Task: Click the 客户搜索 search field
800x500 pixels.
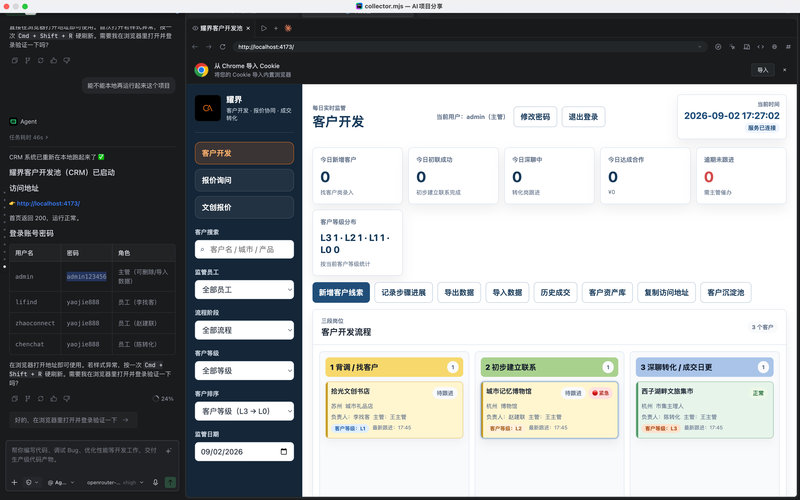Action: [x=244, y=249]
